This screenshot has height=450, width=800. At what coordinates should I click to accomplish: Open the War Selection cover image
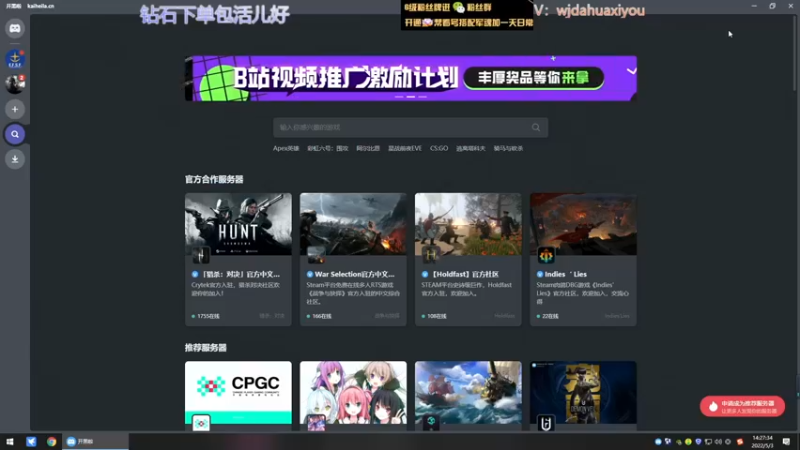[353, 224]
